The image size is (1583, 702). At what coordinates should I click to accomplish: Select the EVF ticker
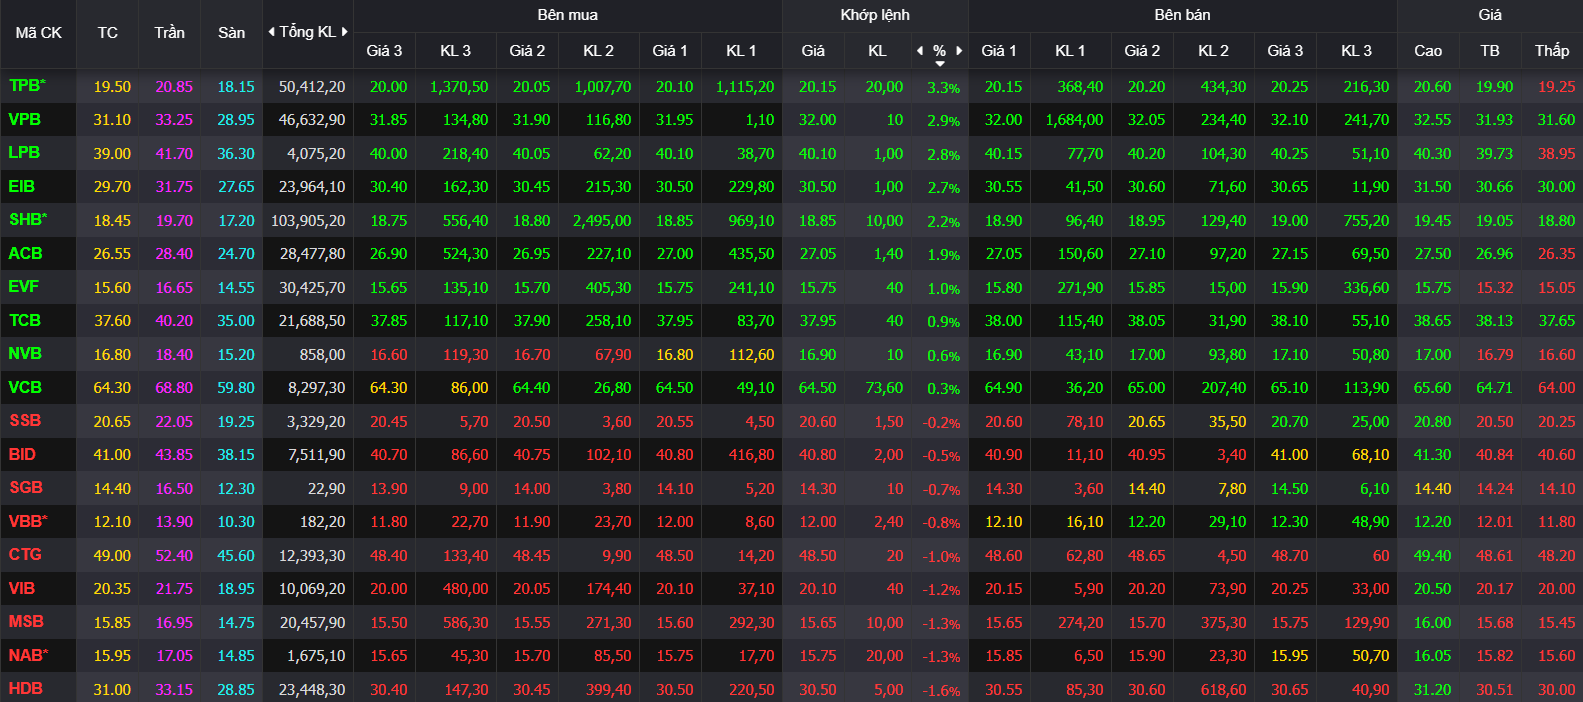click(24, 287)
